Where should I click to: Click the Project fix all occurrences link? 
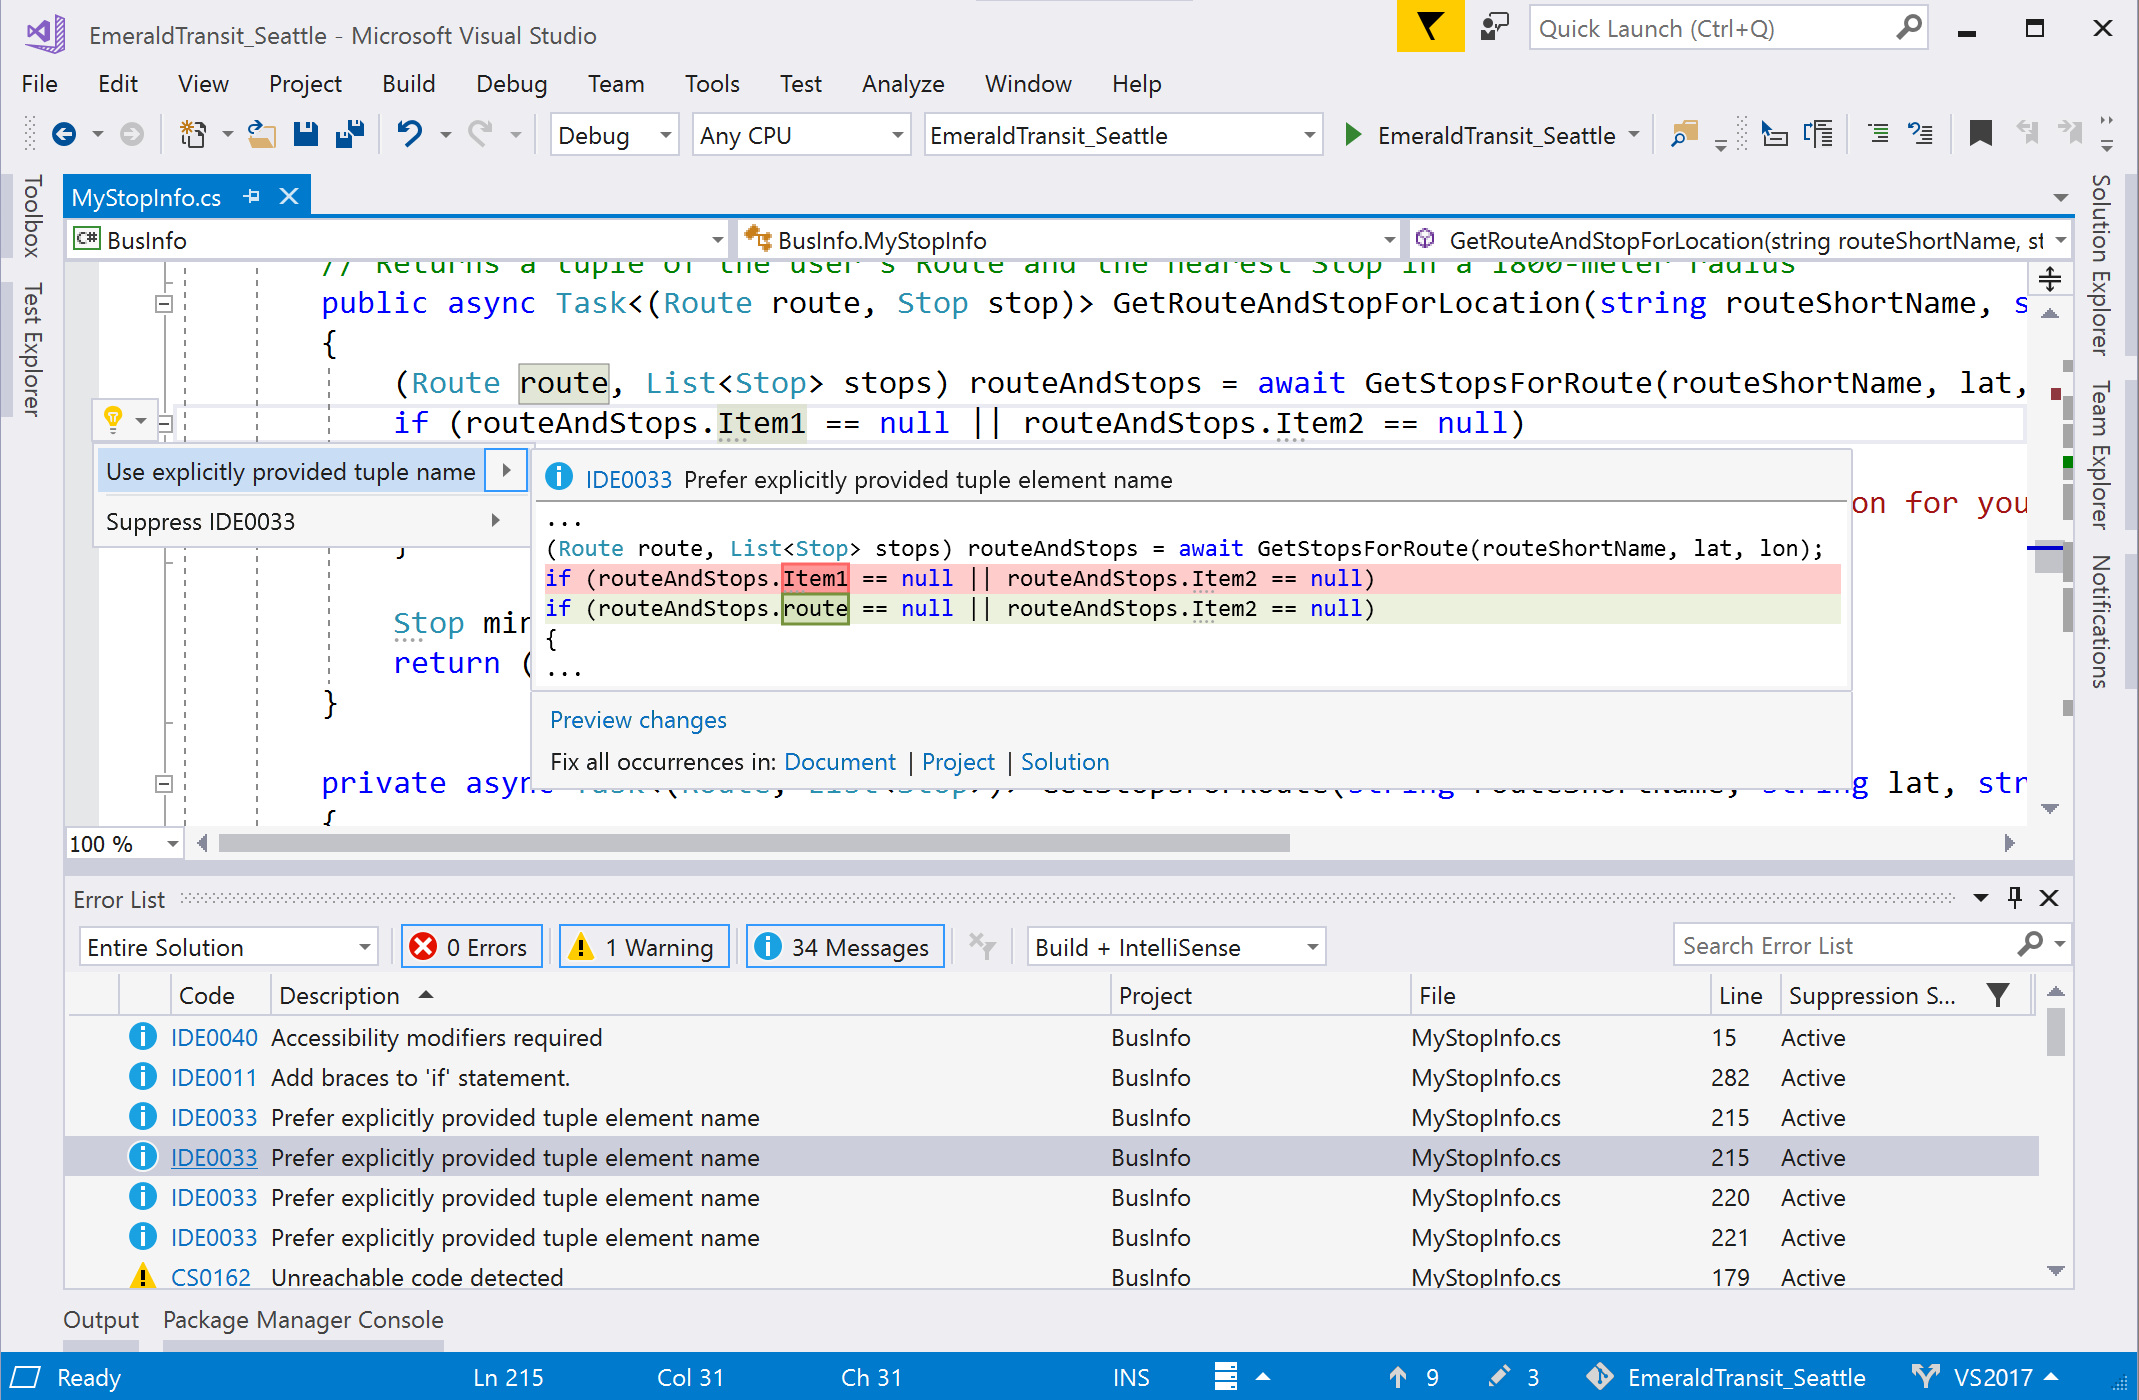point(955,762)
